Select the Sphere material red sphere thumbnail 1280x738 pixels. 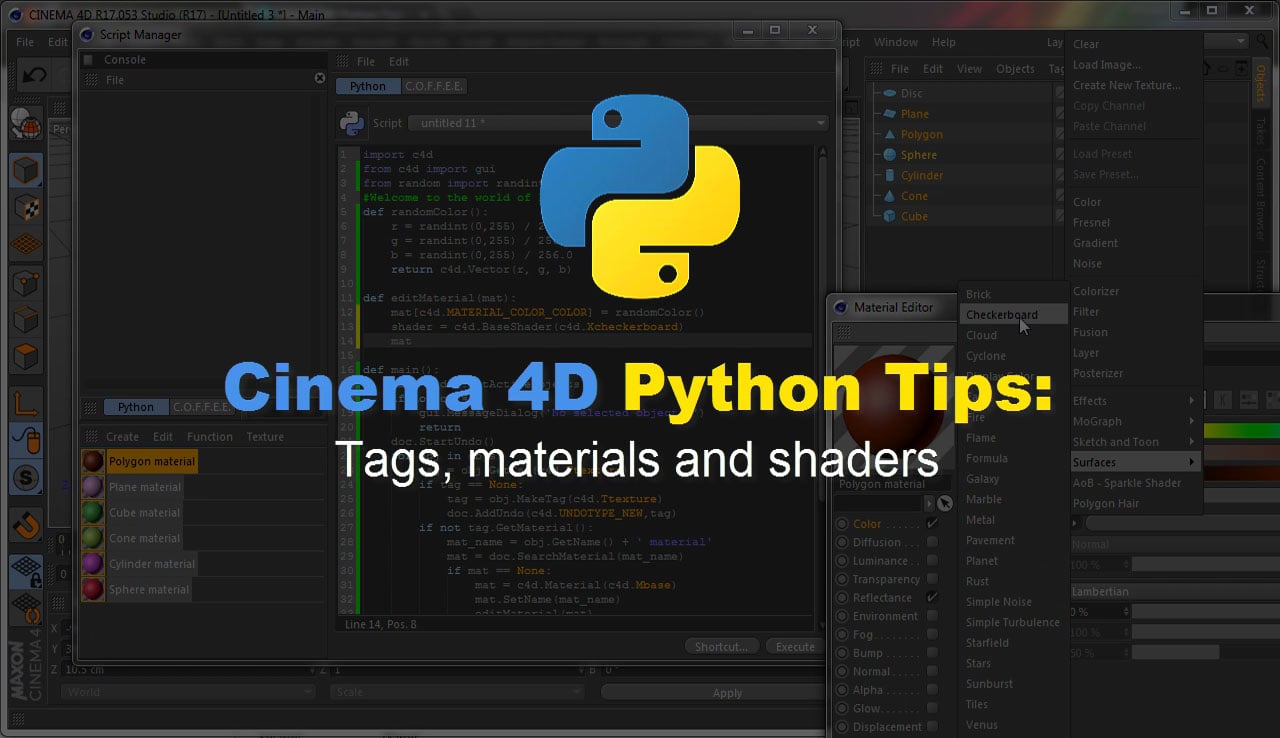(93, 589)
